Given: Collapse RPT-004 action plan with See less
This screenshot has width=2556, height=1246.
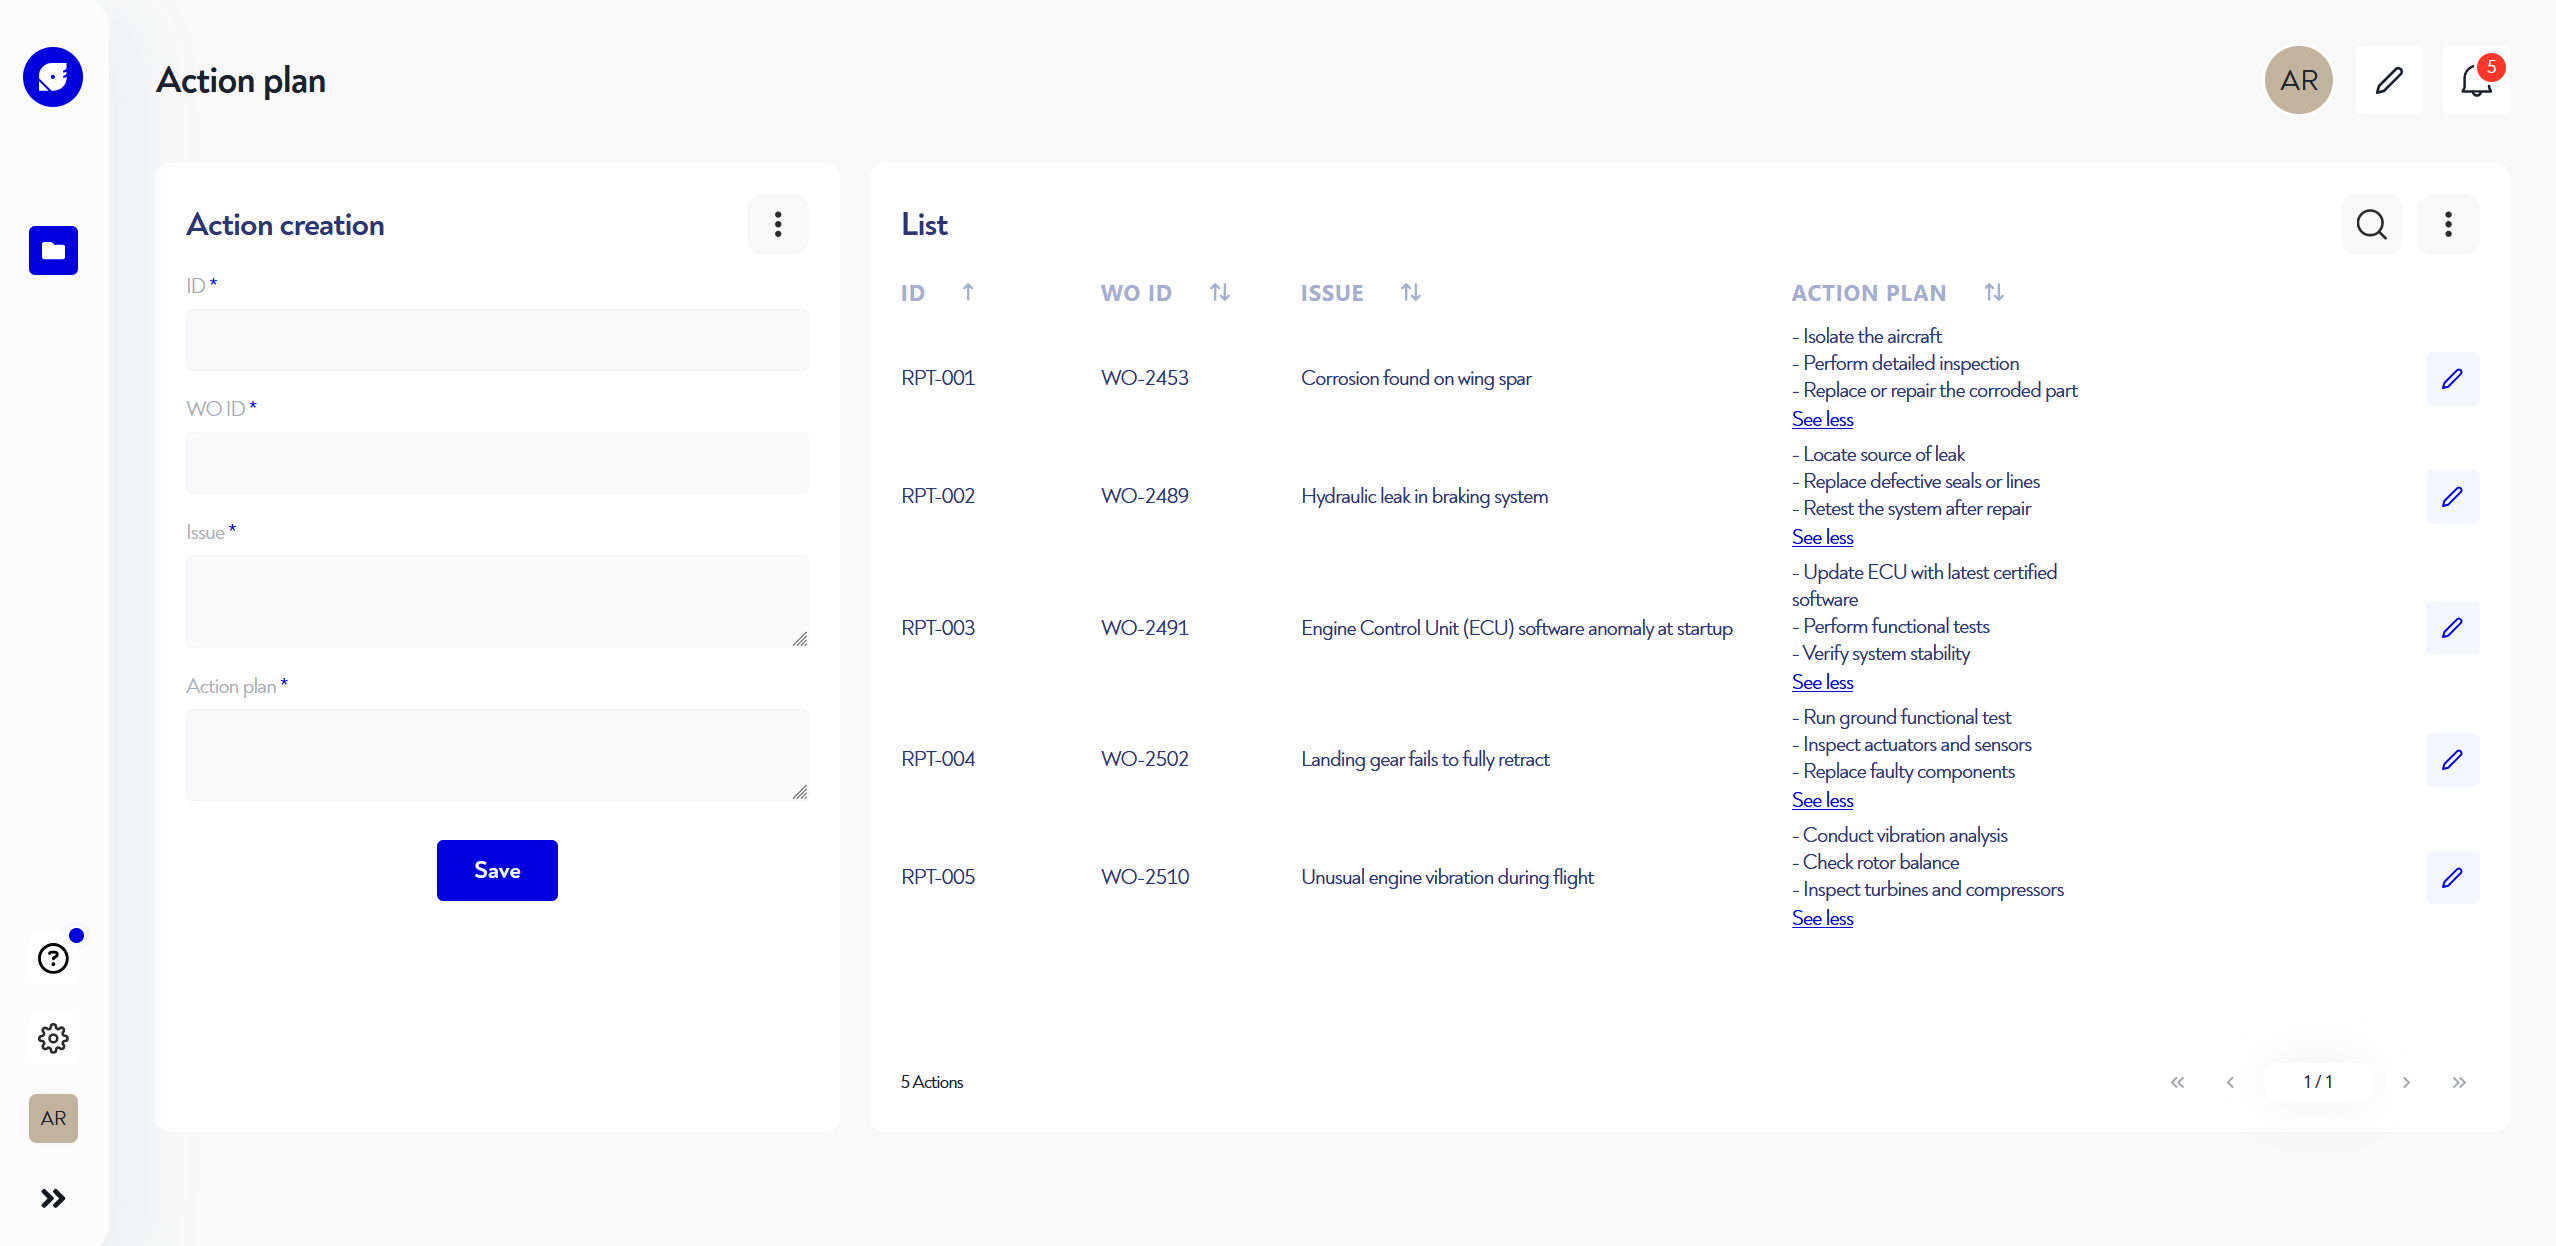Looking at the screenshot, I should [1822, 801].
